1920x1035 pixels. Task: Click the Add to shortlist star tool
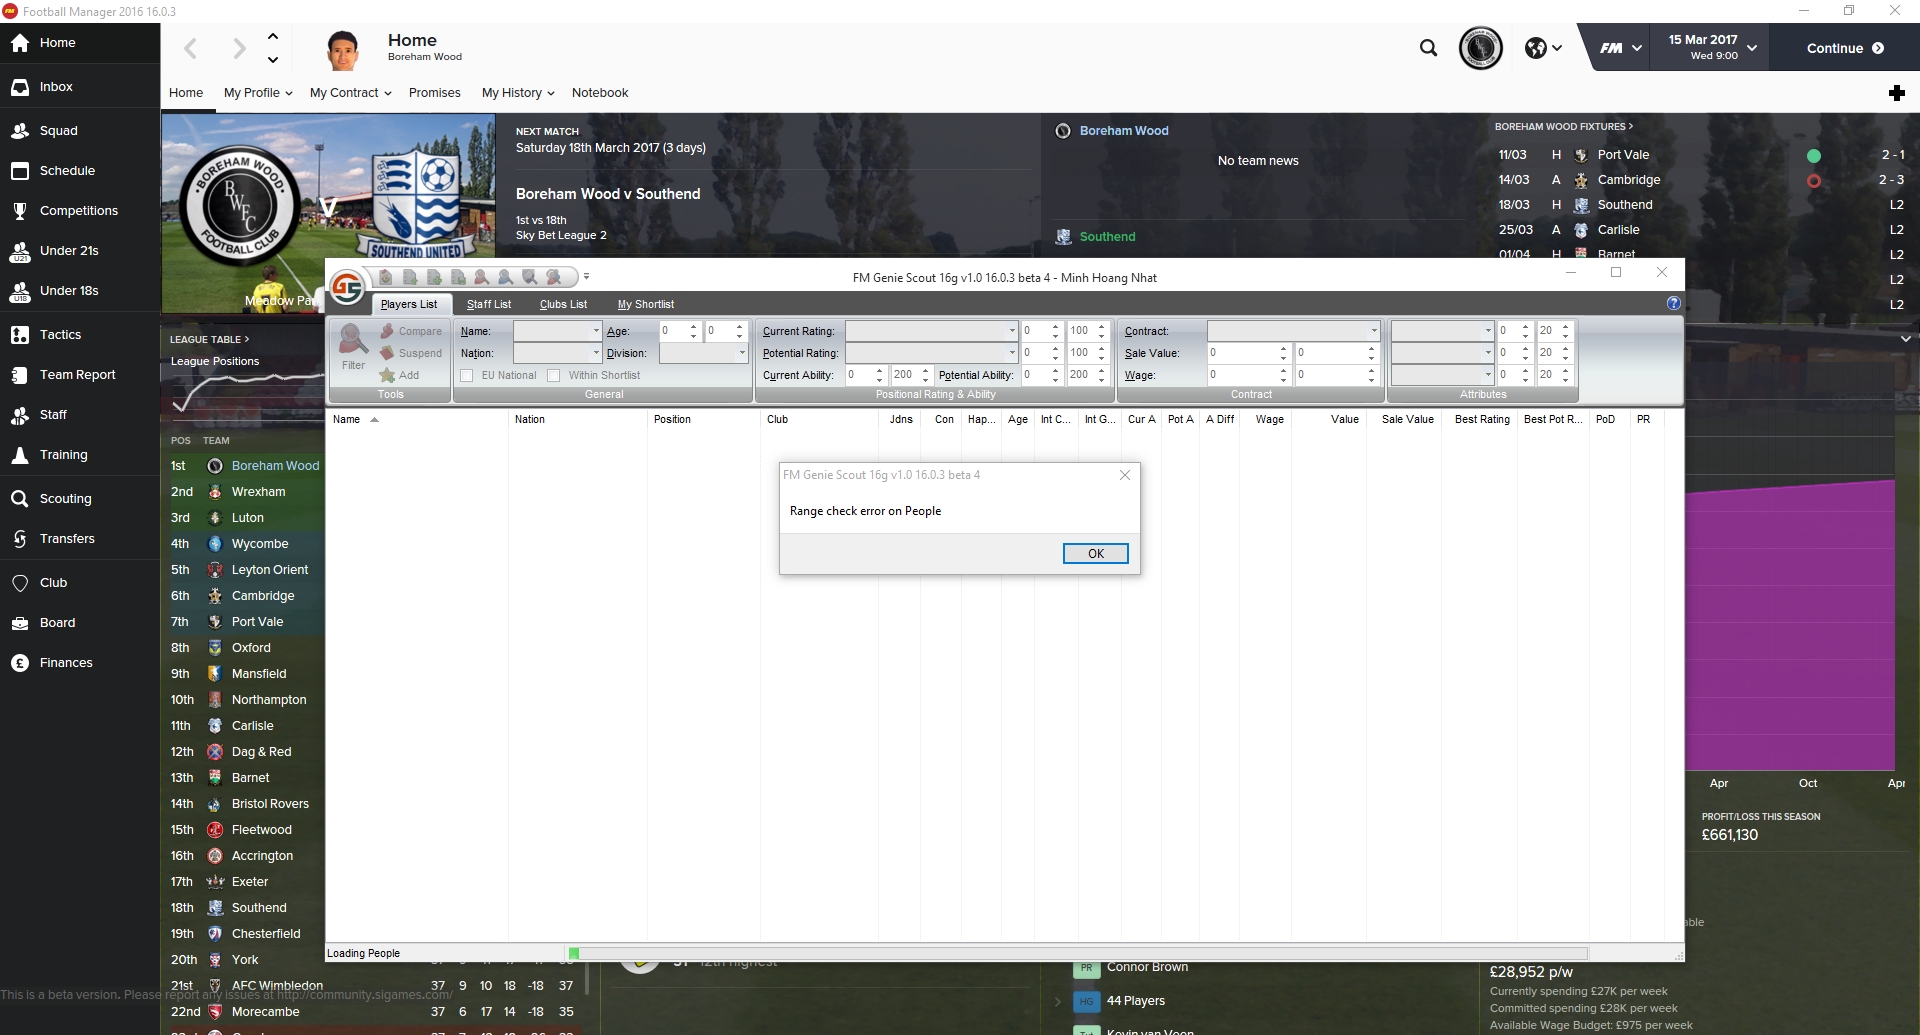399,375
